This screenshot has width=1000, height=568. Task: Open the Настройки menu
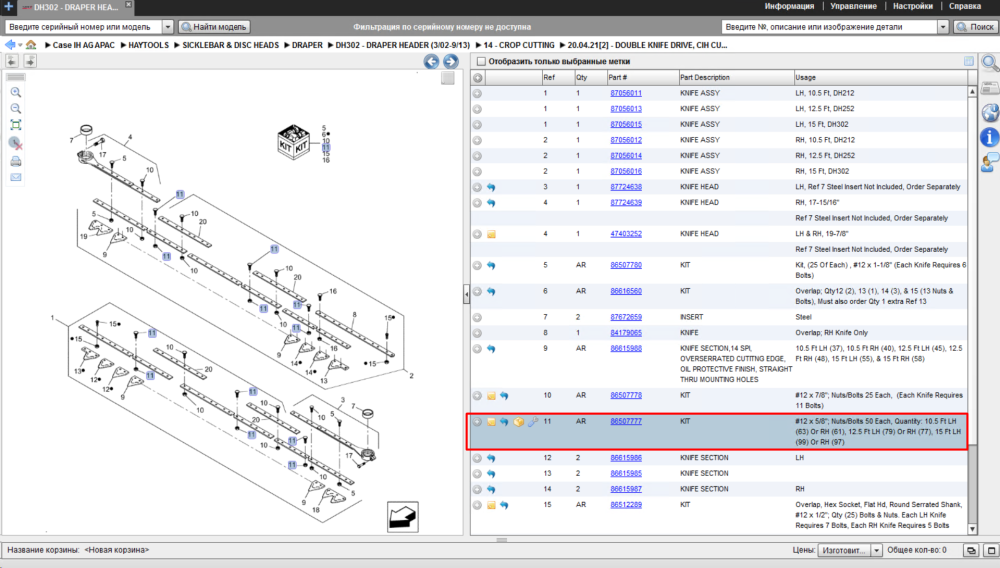pyautogui.click(x=913, y=6)
